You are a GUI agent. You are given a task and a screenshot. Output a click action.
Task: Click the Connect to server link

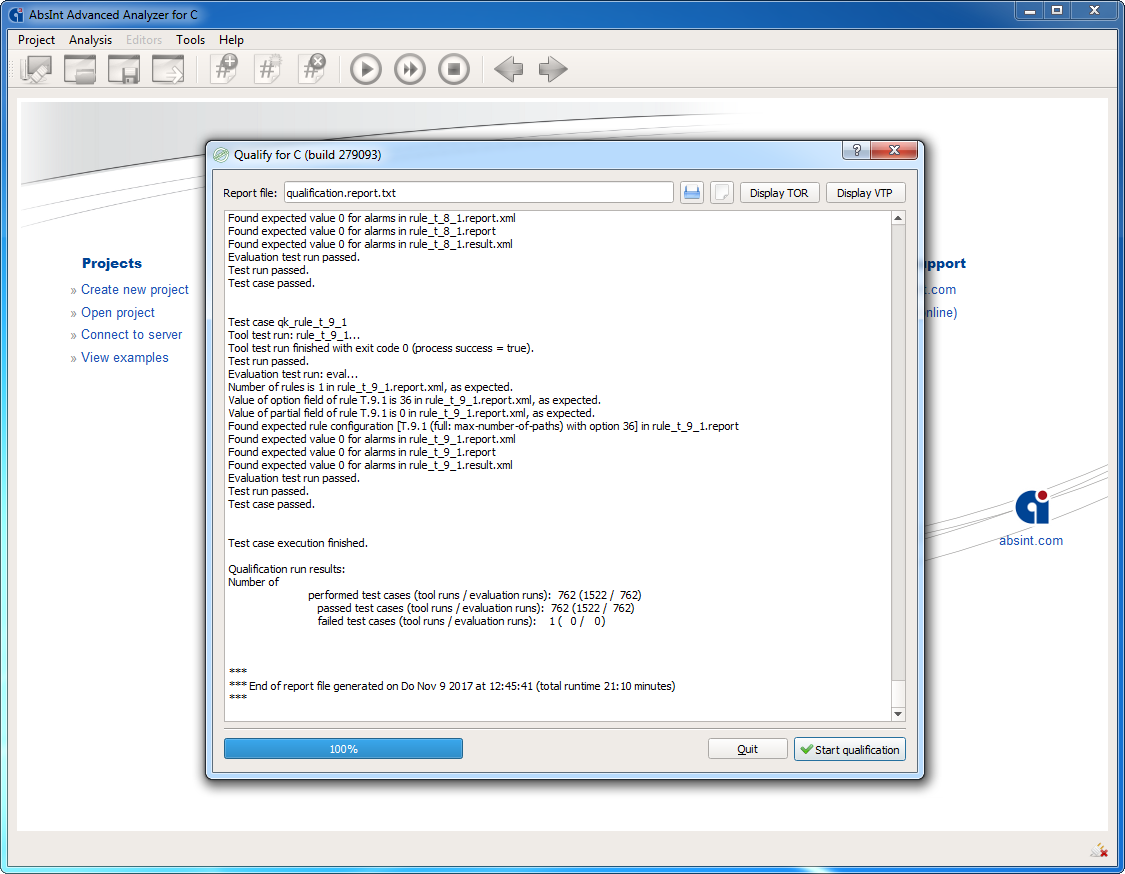(131, 335)
